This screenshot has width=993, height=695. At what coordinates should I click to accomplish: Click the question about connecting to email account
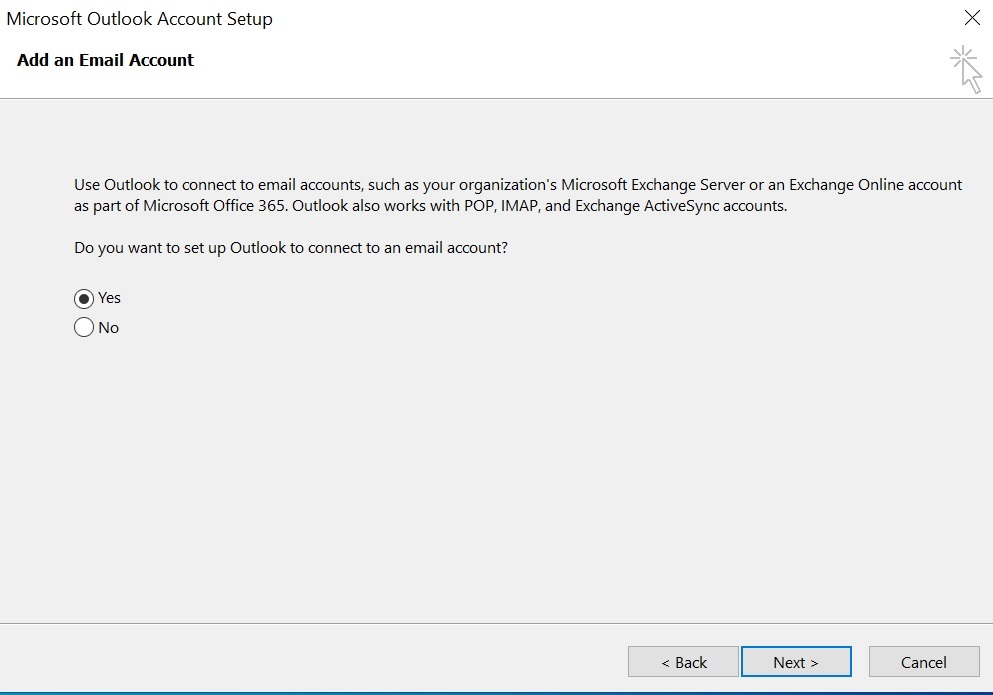click(x=291, y=248)
